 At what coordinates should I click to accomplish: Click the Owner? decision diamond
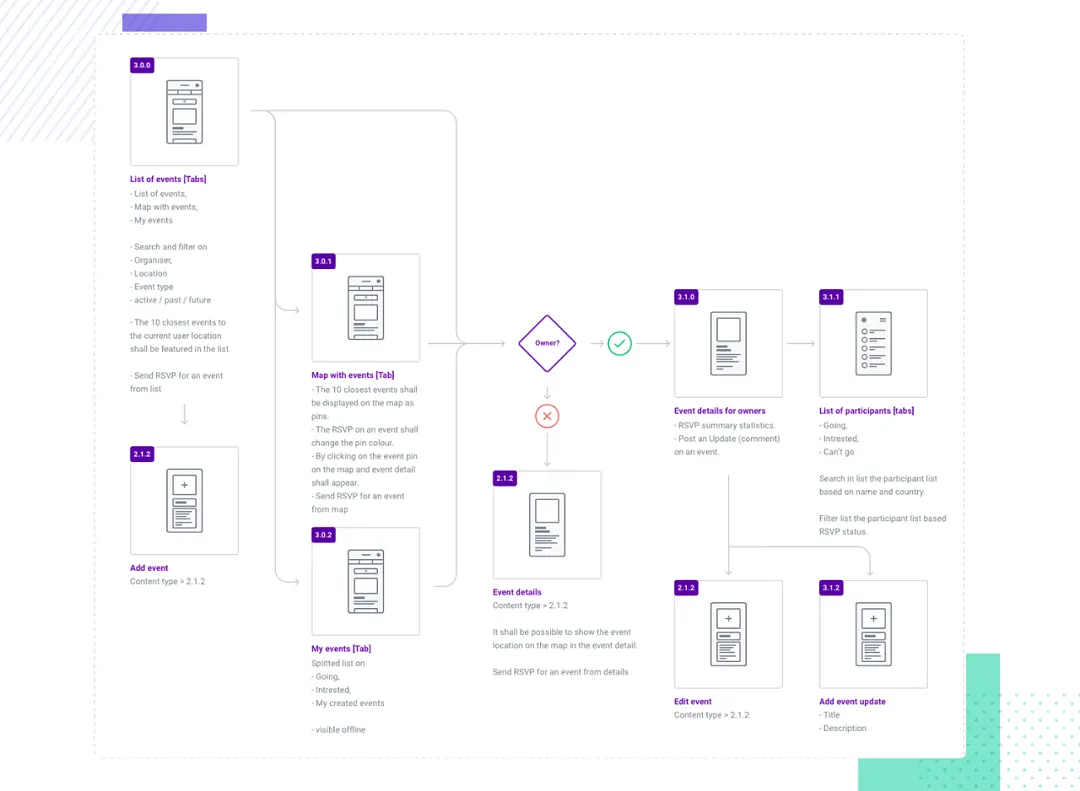click(x=547, y=343)
